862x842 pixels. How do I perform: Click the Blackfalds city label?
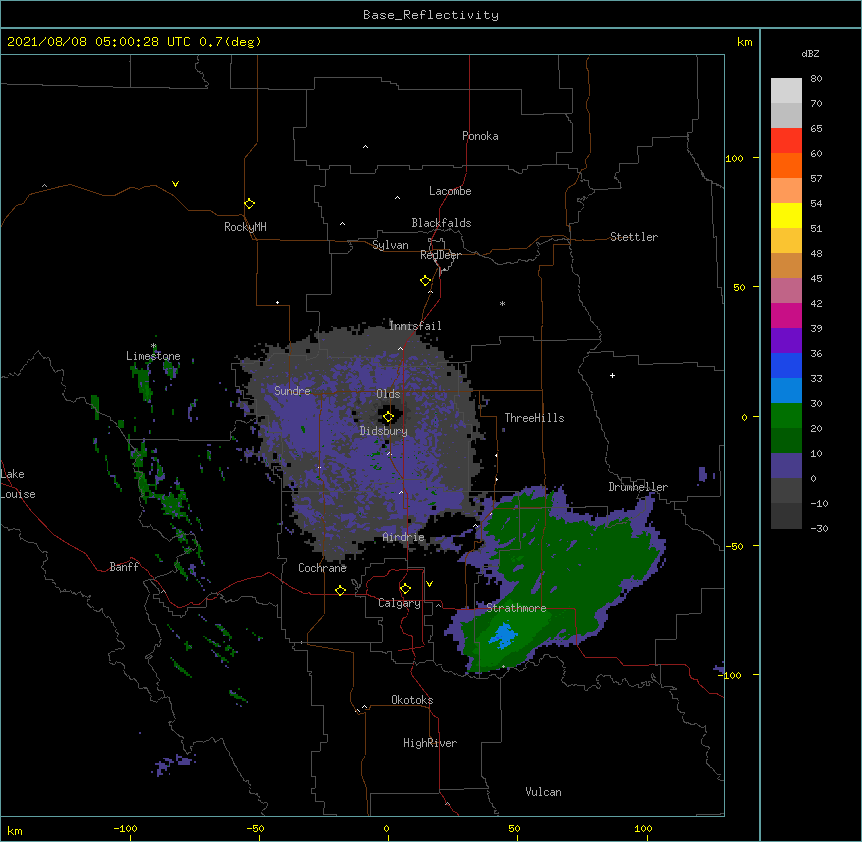(441, 223)
